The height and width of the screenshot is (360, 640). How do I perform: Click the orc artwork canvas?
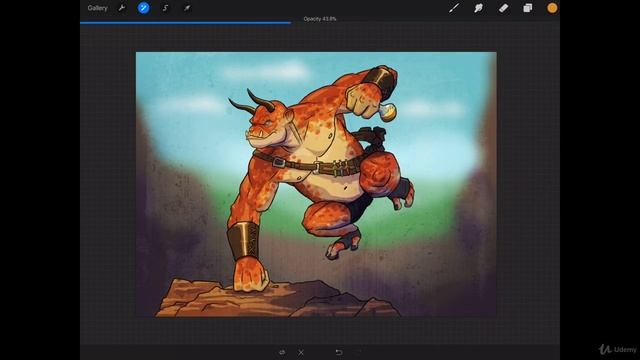click(x=316, y=184)
